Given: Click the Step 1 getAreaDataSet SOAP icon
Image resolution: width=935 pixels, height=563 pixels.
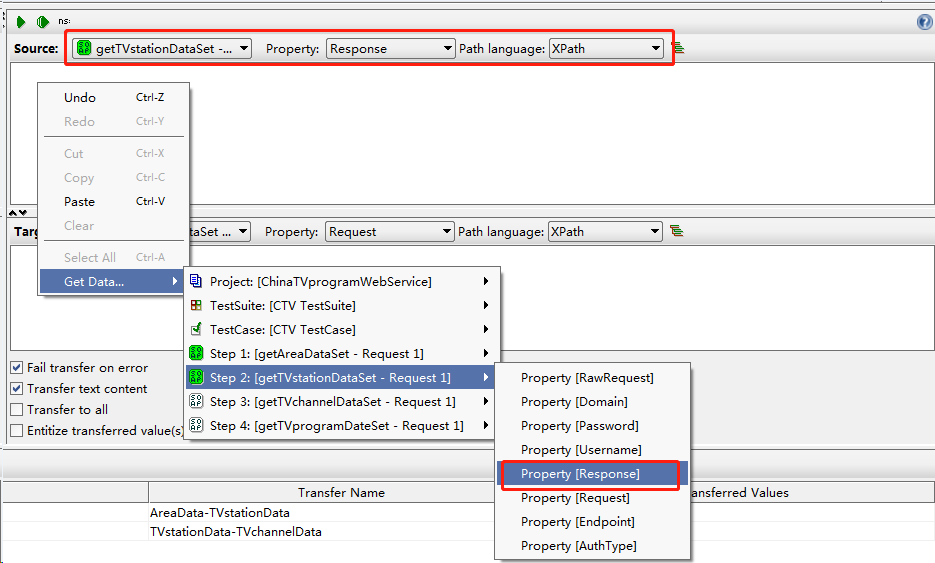Looking at the screenshot, I should coord(196,353).
